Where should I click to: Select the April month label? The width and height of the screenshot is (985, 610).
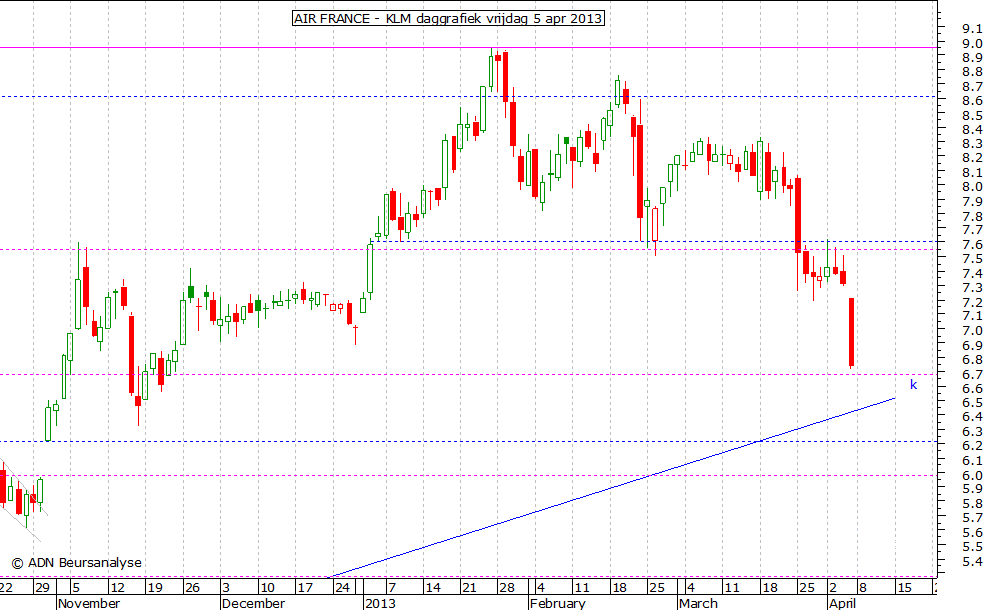coord(842,603)
